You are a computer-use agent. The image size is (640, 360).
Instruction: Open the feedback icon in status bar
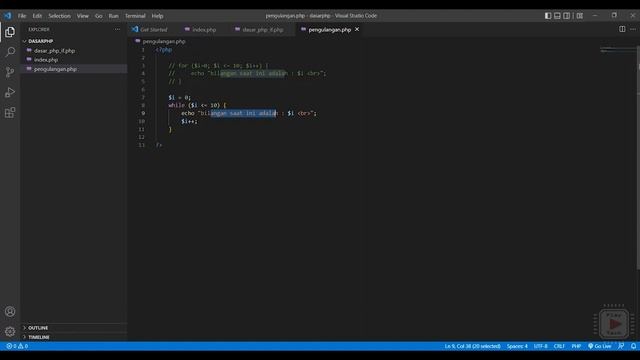(x=621, y=346)
